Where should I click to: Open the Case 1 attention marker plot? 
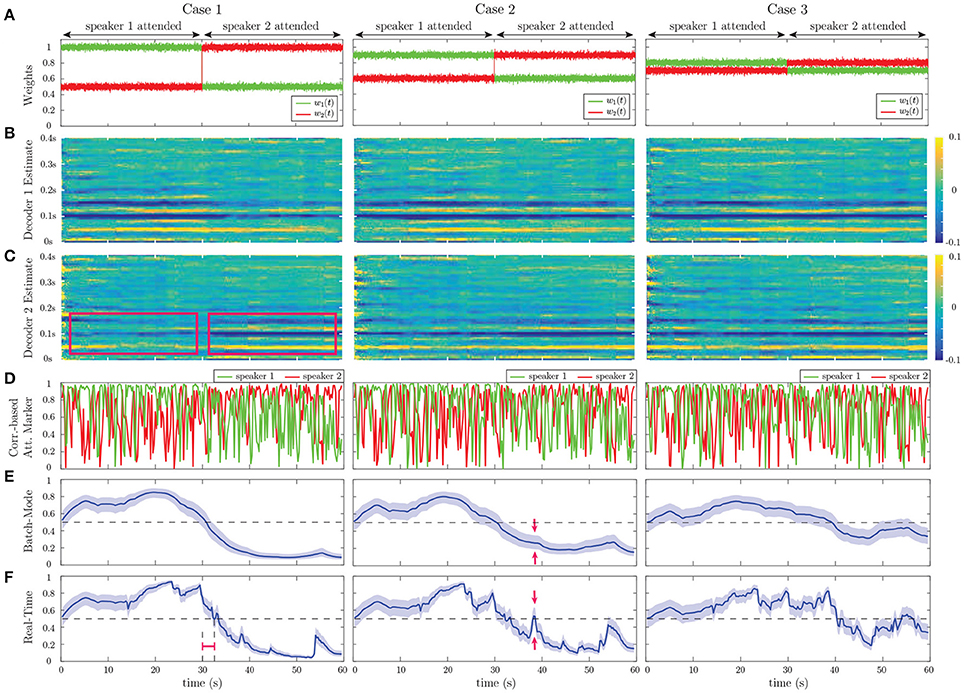[x=201, y=426]
